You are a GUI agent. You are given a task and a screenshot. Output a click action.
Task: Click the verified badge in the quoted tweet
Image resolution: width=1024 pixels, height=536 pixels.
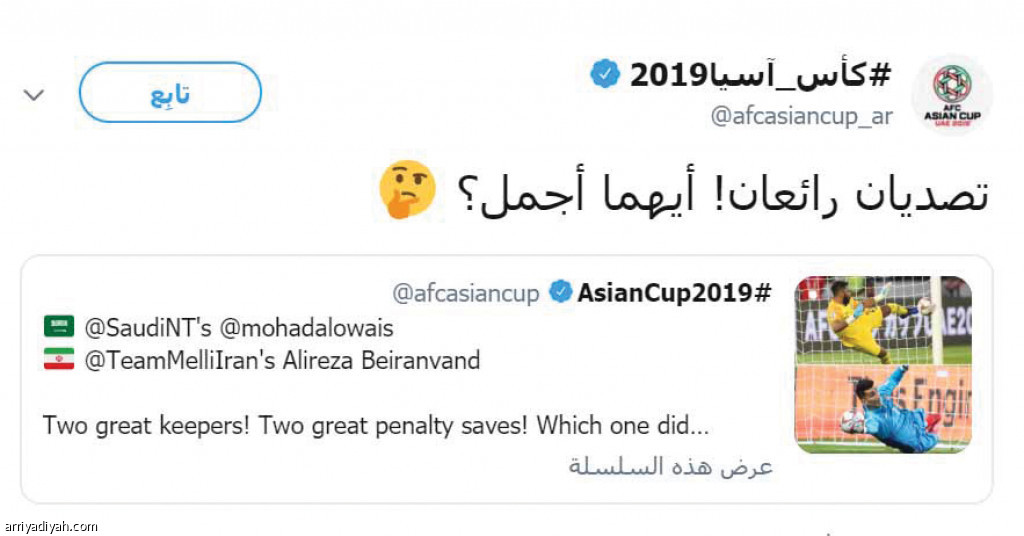(x=561, y=294)
